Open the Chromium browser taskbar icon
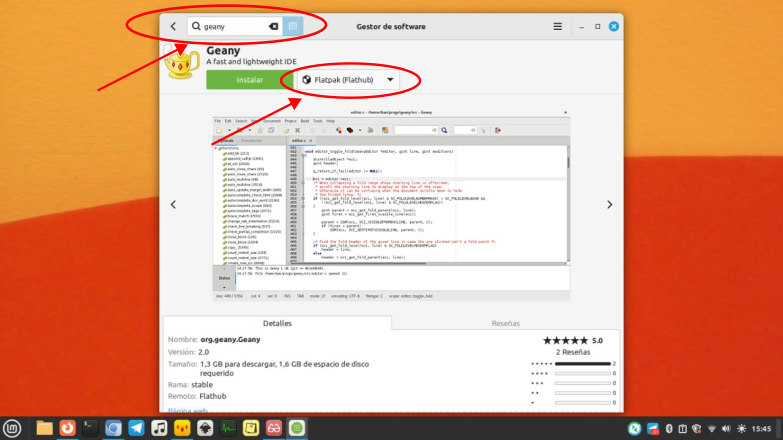The width and height of the screenshot is (783, 440). (113, 428)
